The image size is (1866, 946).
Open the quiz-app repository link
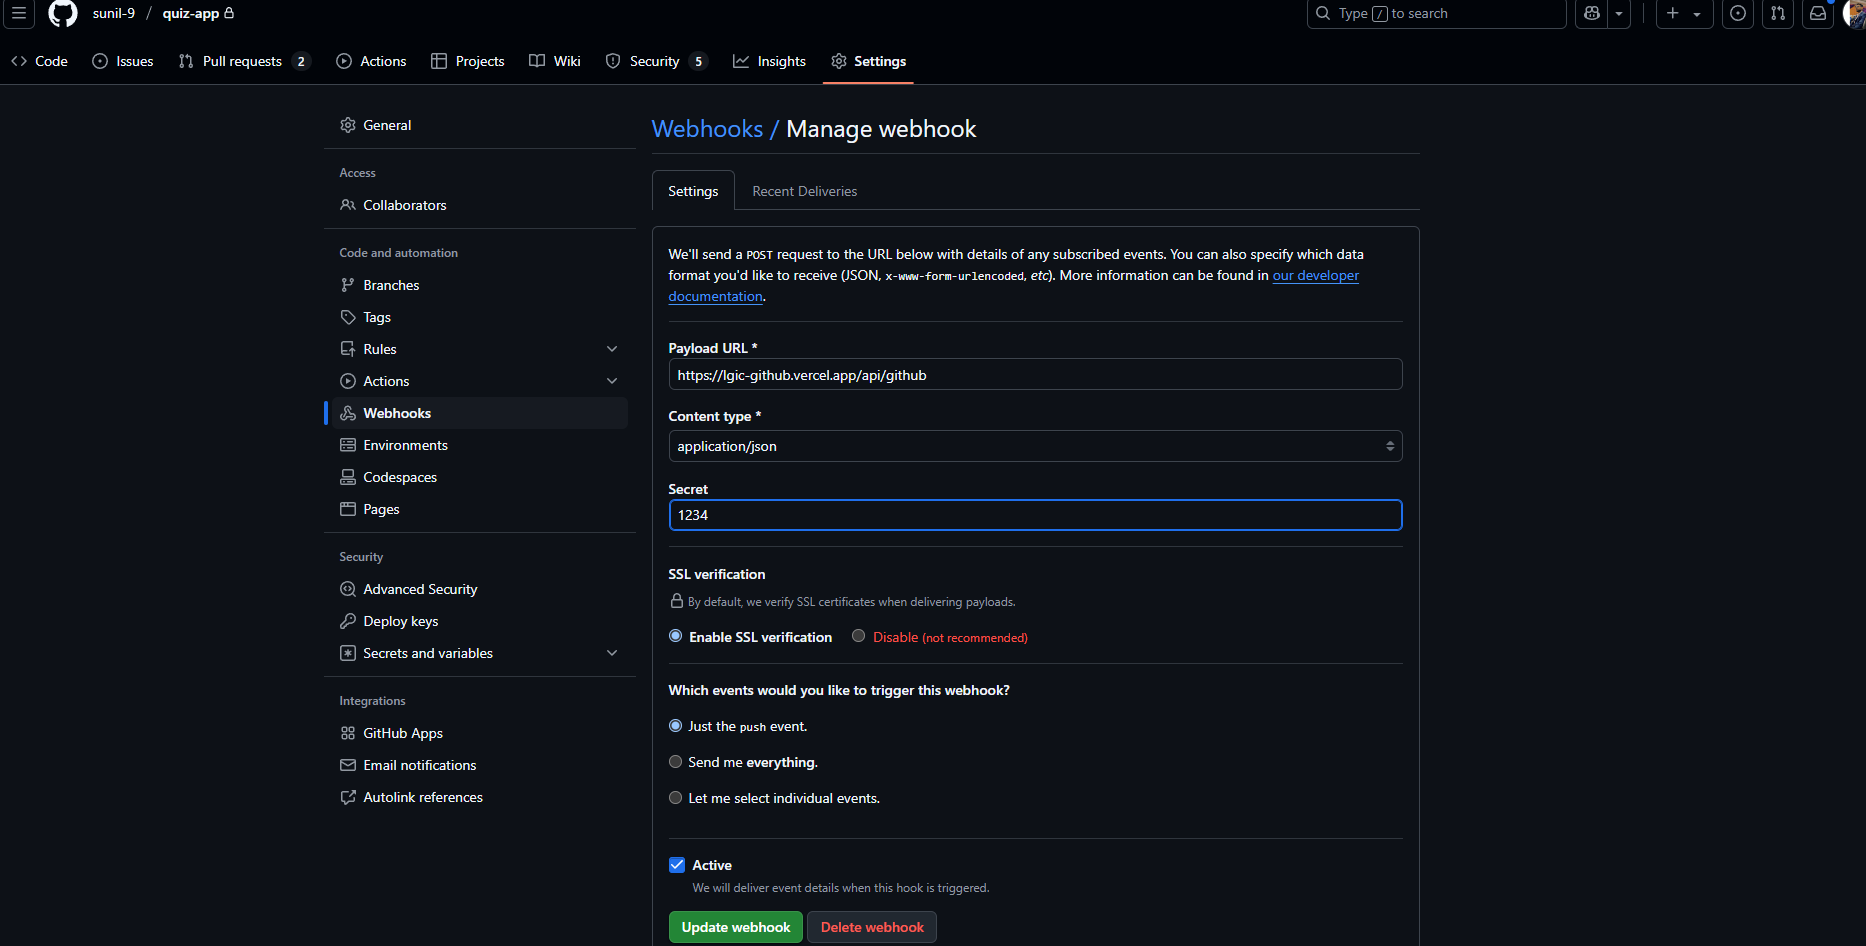[191, 13]
